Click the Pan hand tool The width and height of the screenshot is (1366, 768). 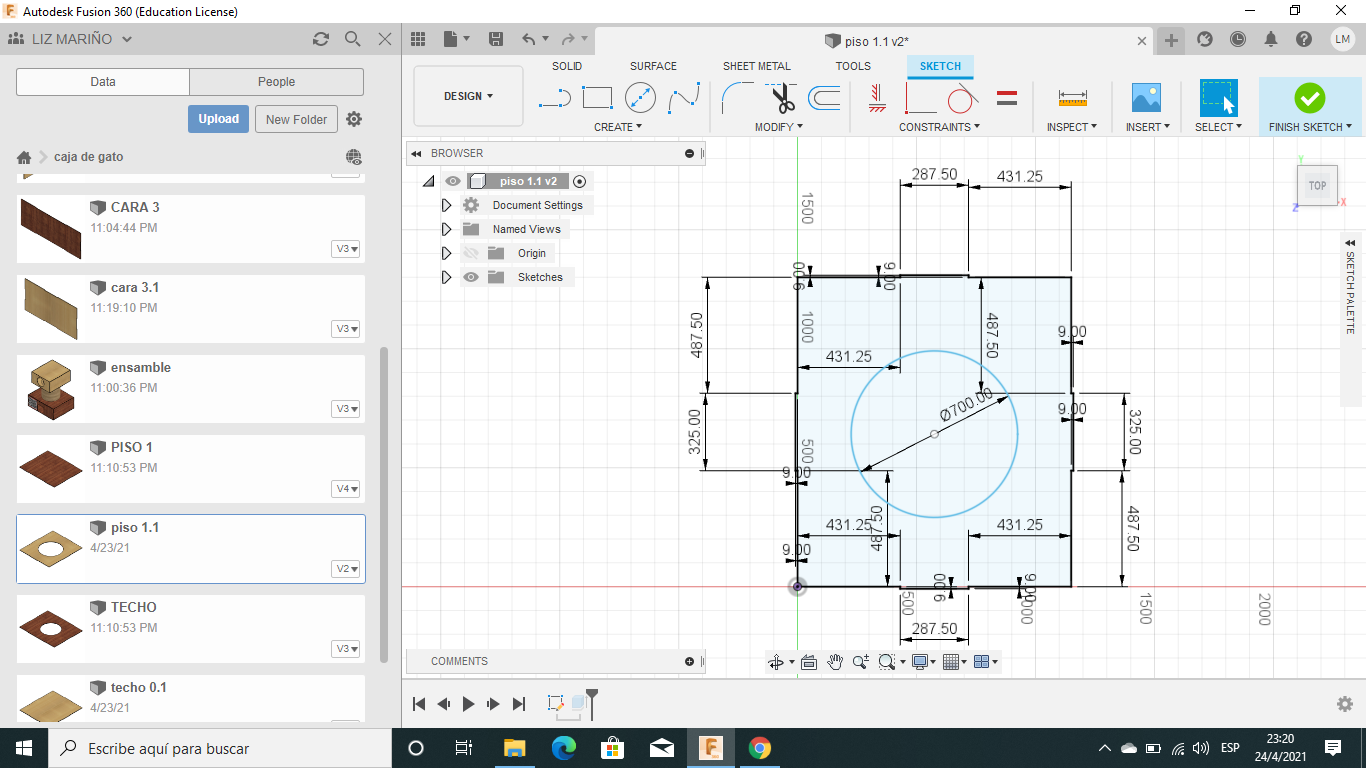(x=835, y=661)
